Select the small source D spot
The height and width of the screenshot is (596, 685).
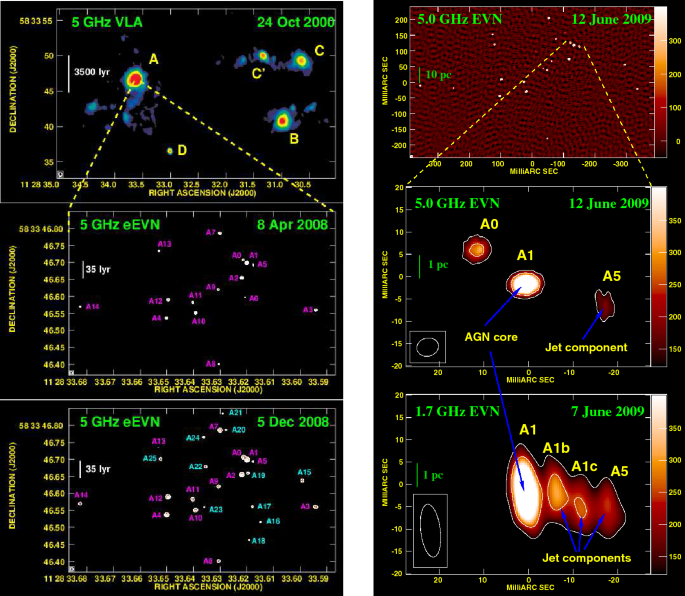[170, 151]
